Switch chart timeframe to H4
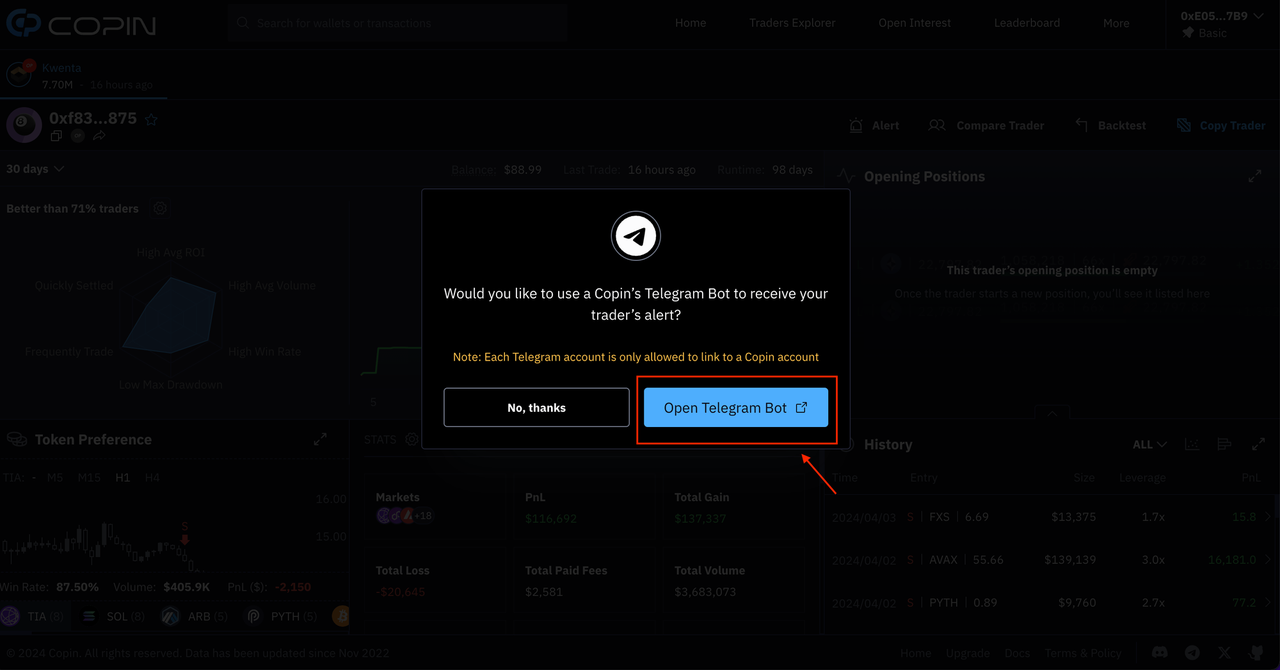1280x670 pixels. click(152, 478)
